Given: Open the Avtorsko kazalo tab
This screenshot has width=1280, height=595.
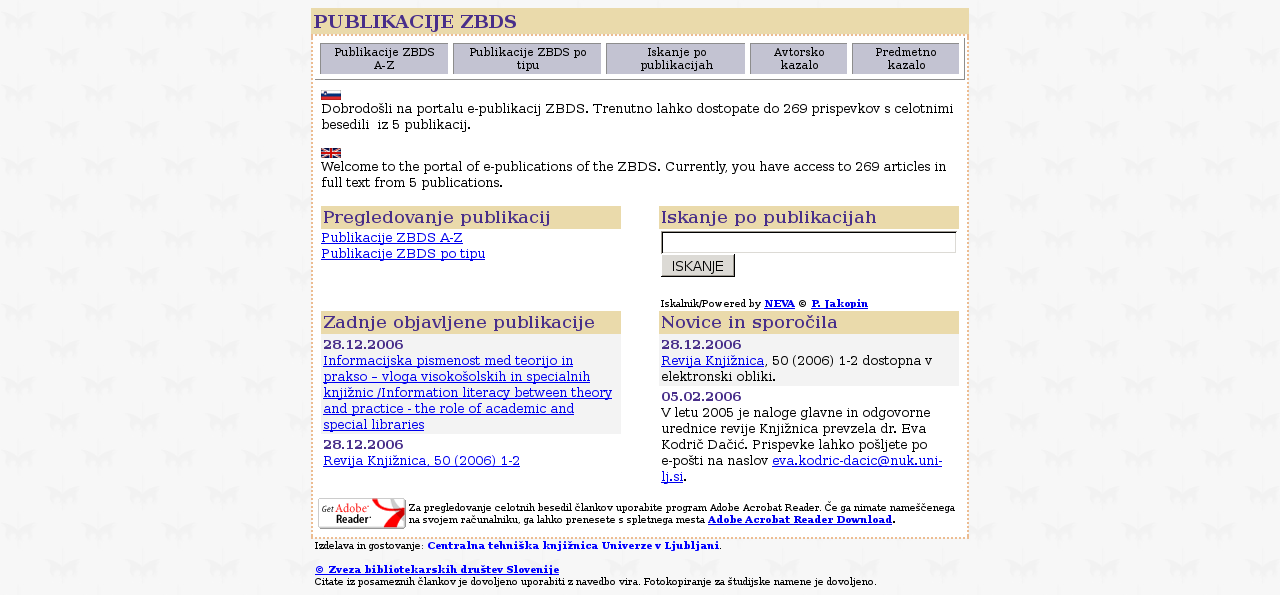Looking at the screenshot, I should [798, 58].
